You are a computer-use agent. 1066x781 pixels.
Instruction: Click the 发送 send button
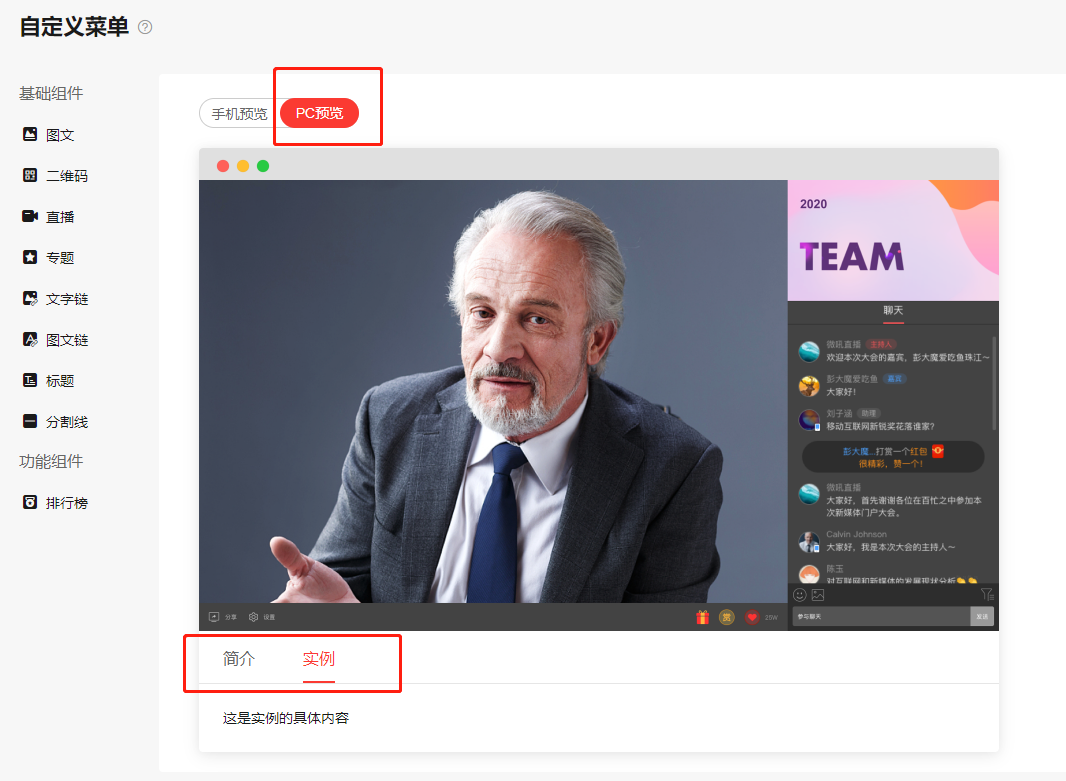point(982,617)
